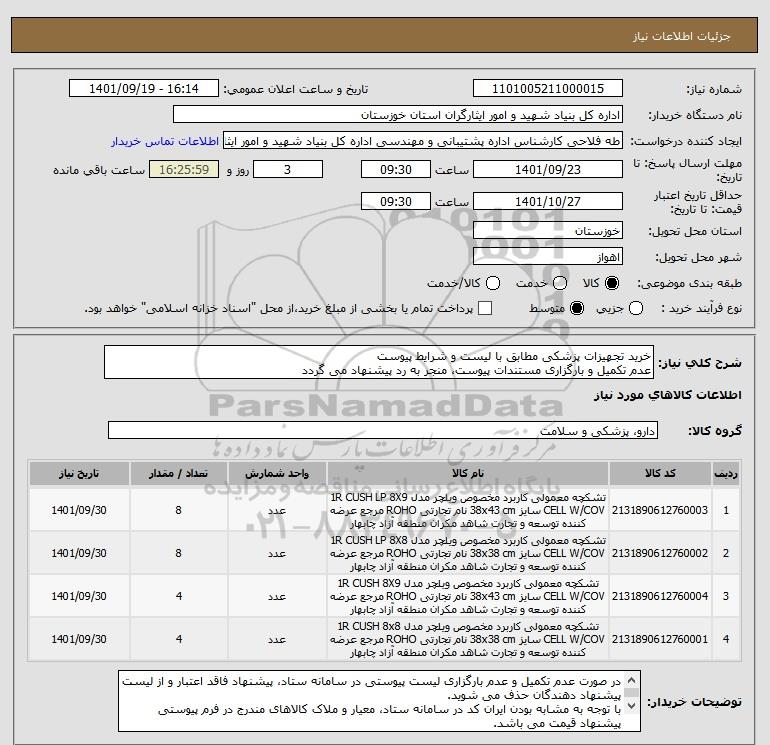Click item code 213189061276​0003
The image size is (770, 745).
[660, 510]
